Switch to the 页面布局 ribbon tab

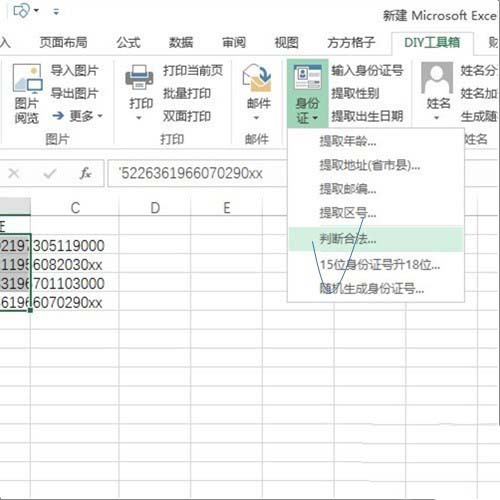tap(63, 43)
